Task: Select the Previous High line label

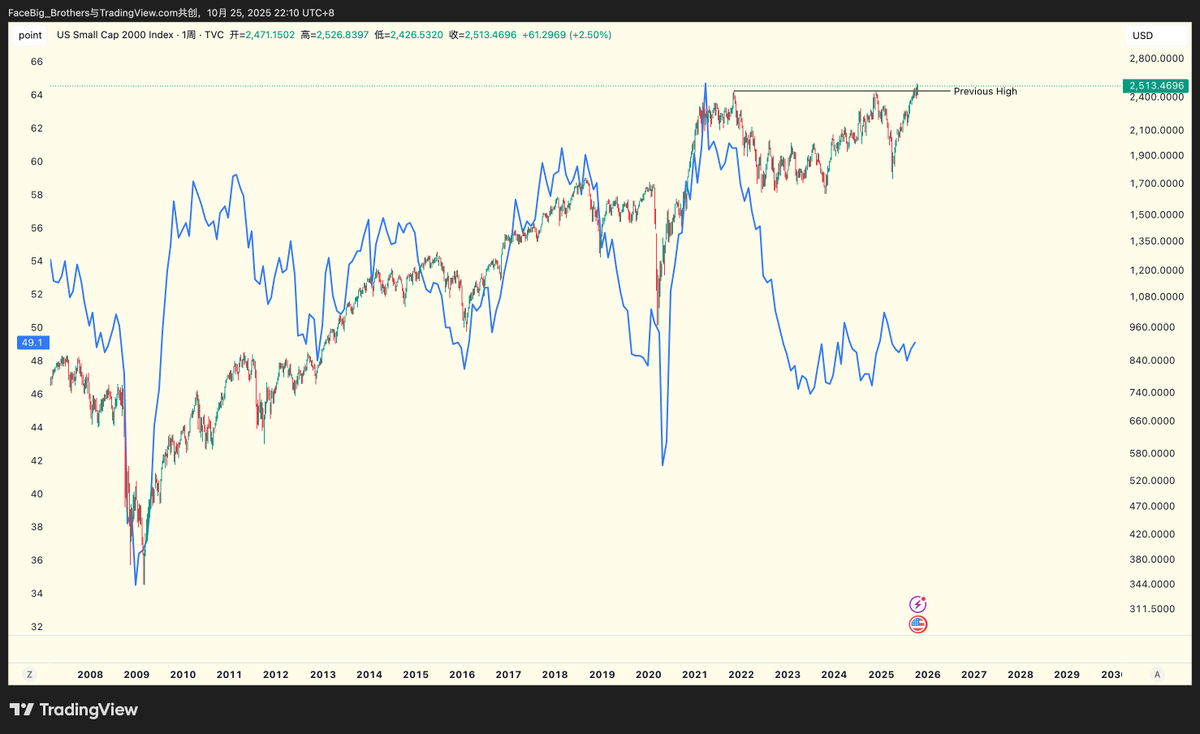Action: (985, 91)
